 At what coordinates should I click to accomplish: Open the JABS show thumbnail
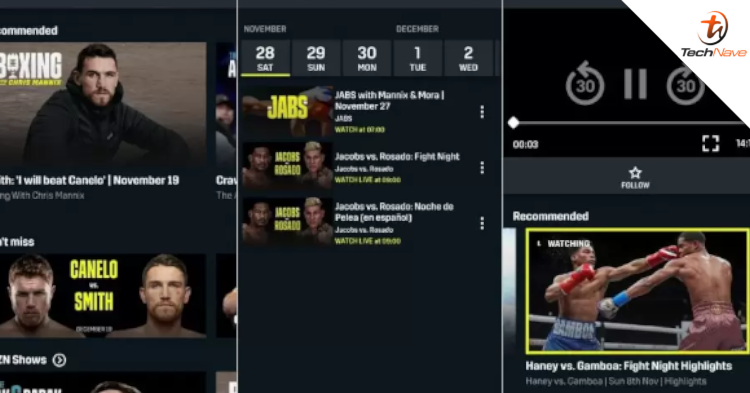pos(287,111)
